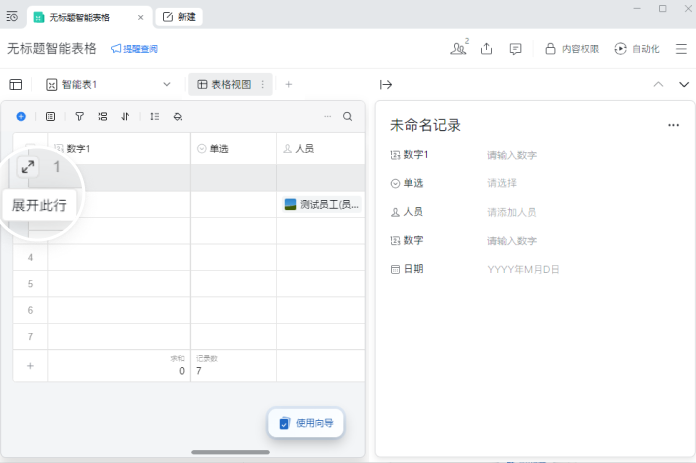Screen dimensions: 696x463
Task: Open the comments icon
Action: point(515,49)
